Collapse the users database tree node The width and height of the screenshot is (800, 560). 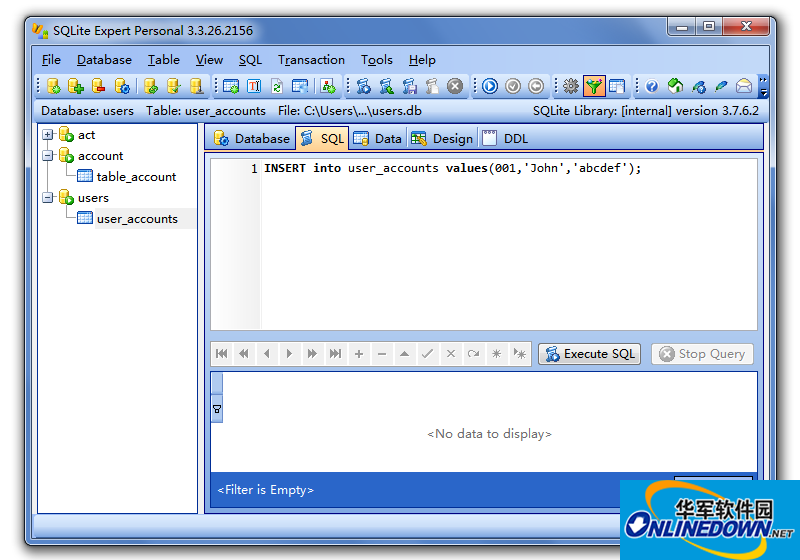point(47,197)
